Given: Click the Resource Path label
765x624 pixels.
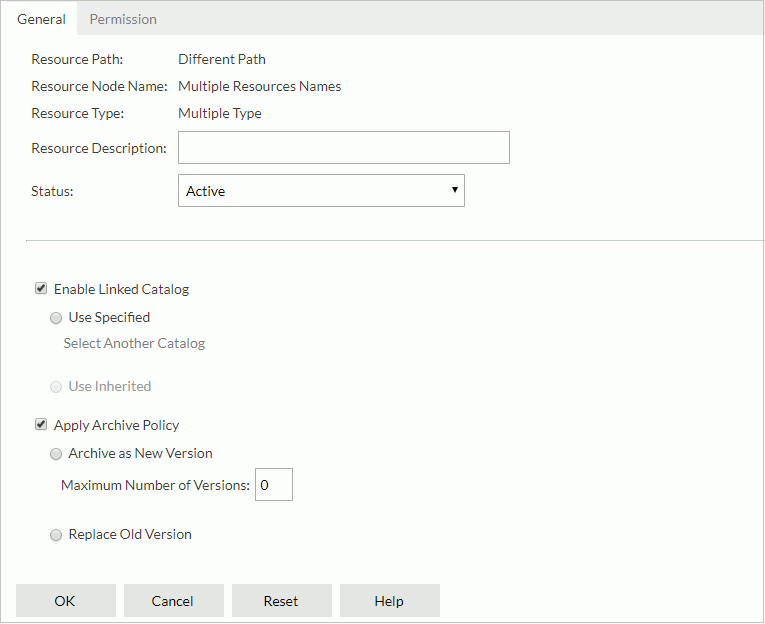Looking at the screenshot, I should [77, 60].
